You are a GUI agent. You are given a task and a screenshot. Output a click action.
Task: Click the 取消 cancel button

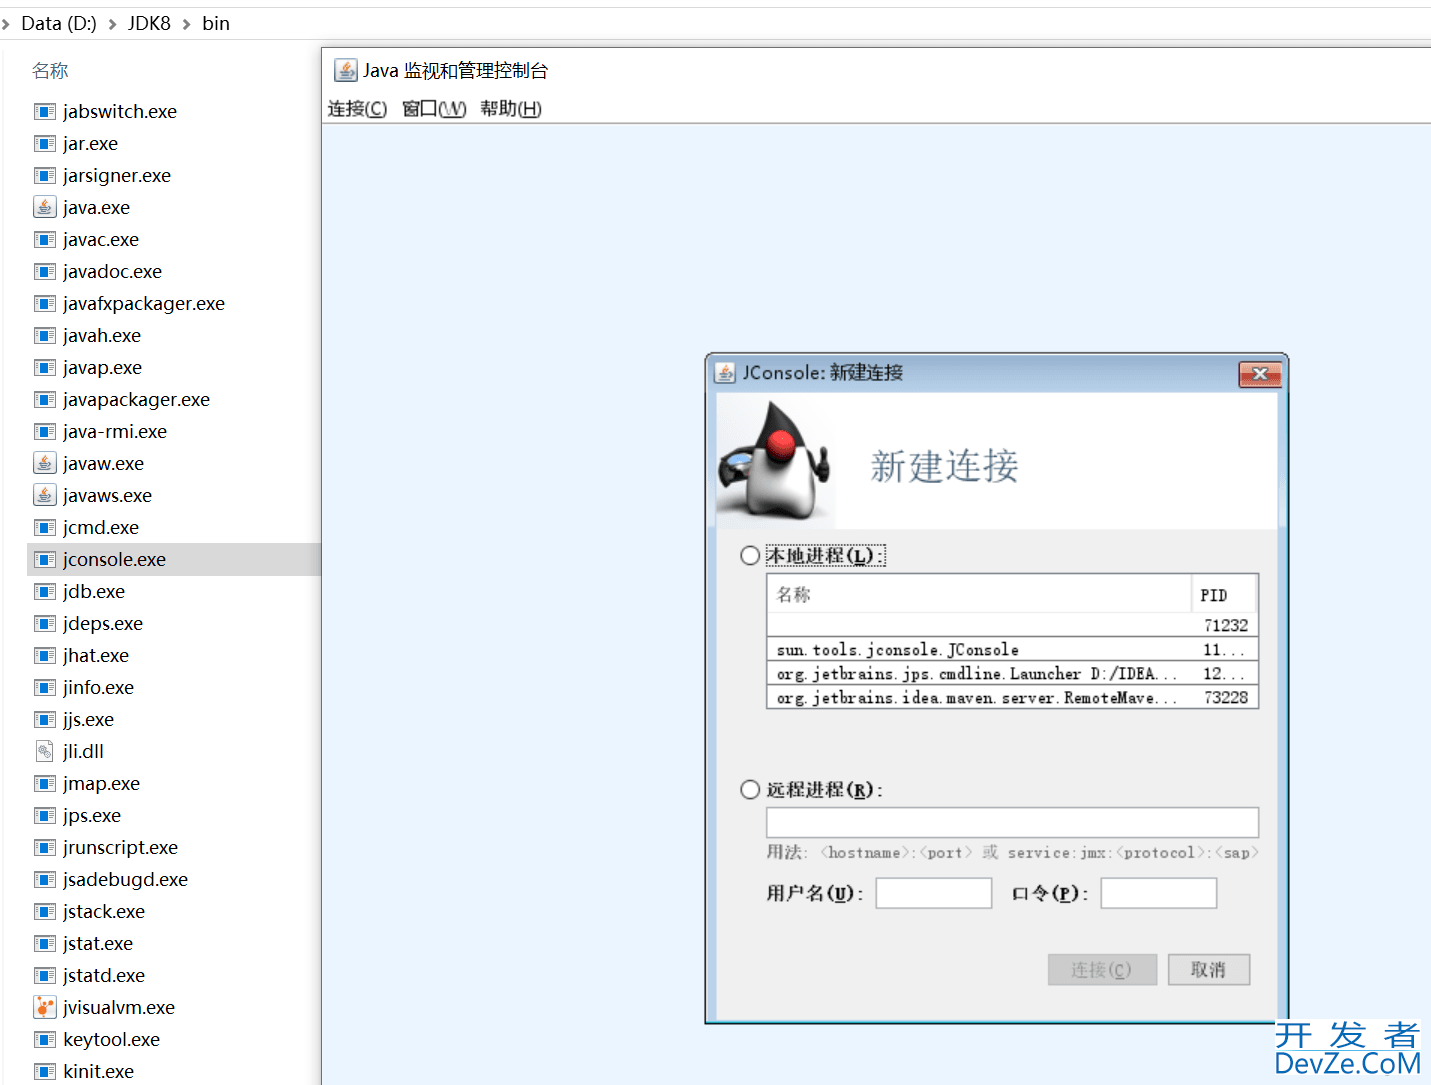[1209, 970]
